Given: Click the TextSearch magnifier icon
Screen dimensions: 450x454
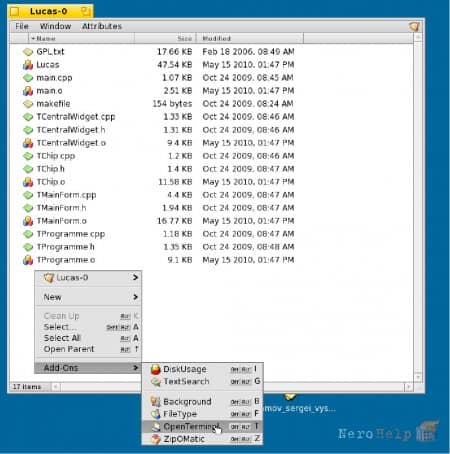Looking at the screenshot, I should 156,381.
